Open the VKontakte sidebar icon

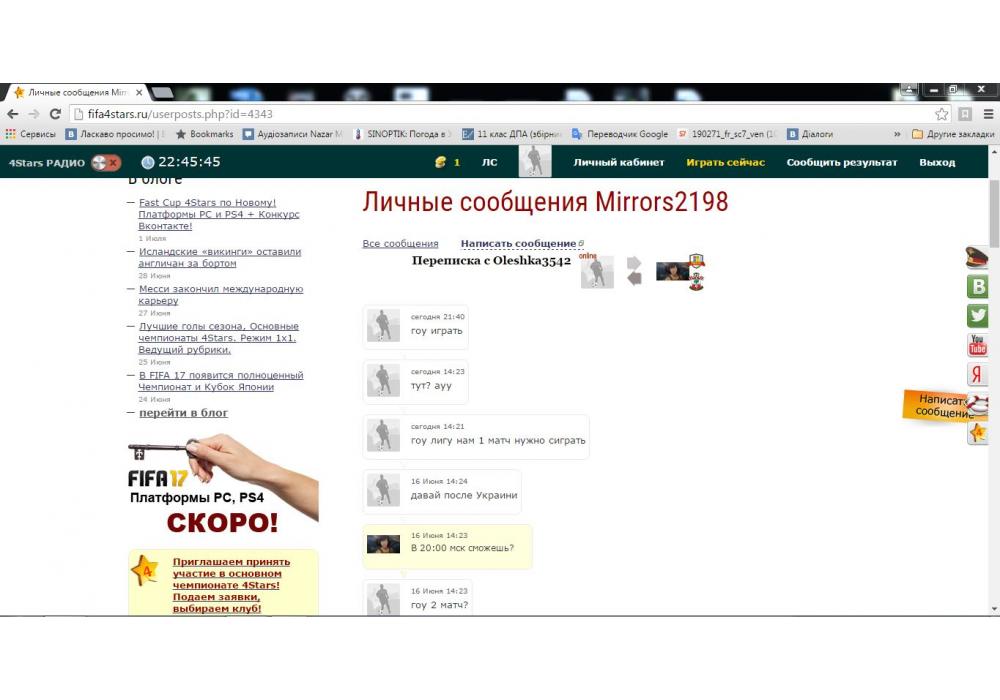pos(977,287)
